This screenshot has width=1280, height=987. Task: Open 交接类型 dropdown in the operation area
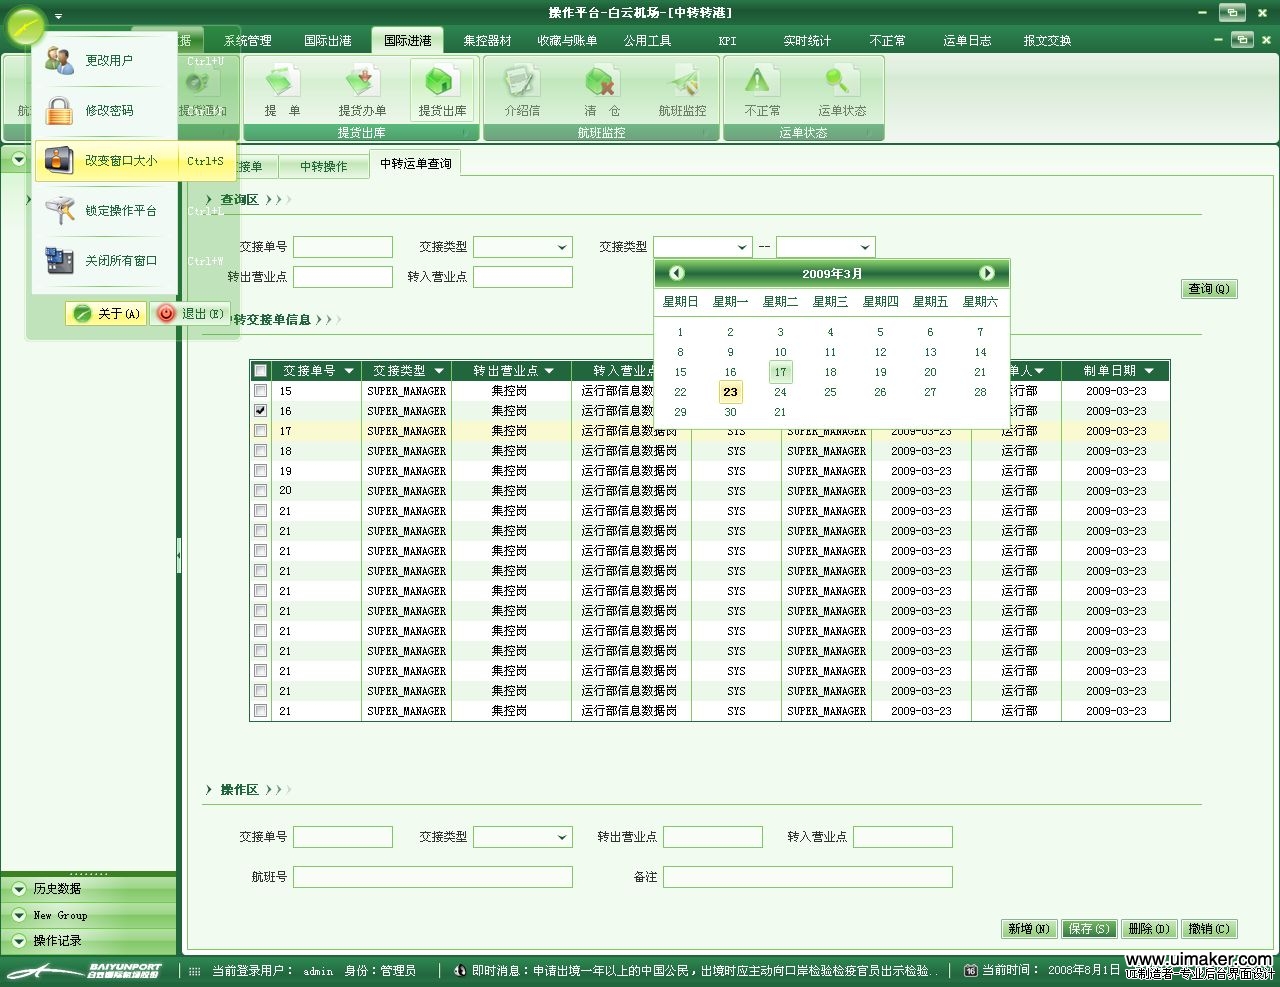pos(522,837)
